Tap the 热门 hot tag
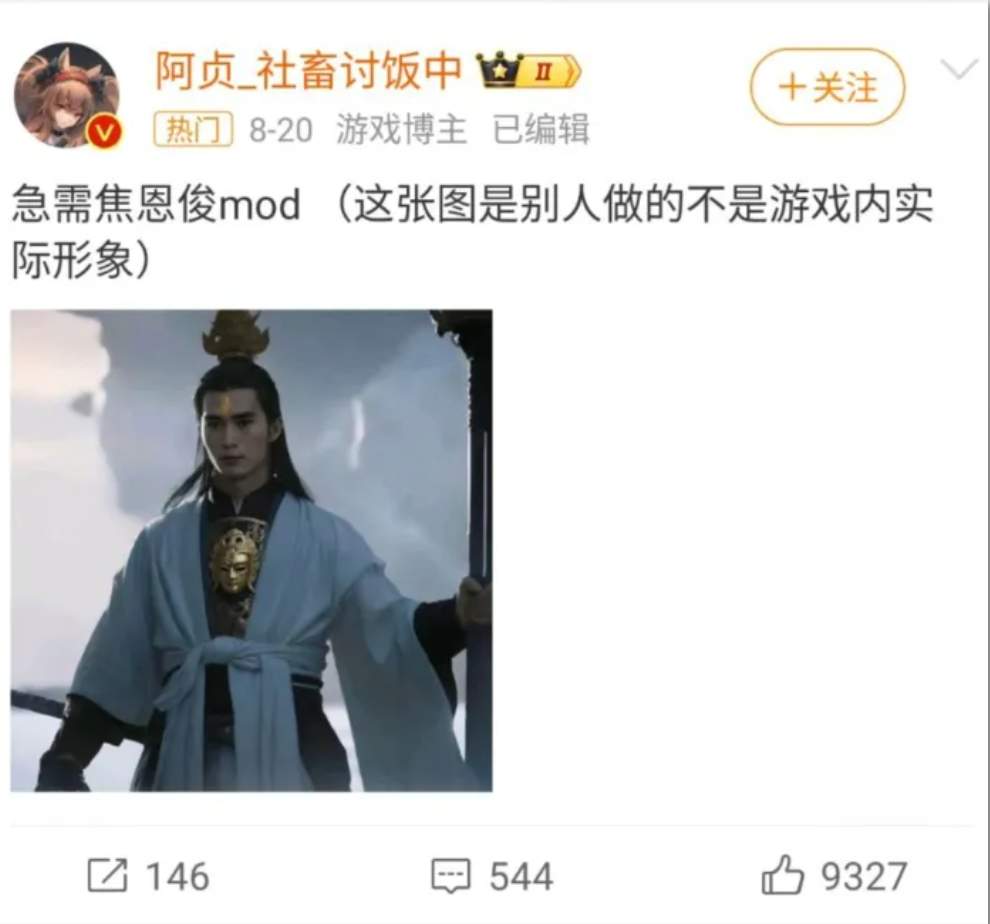The height and width of the screenshot is (924, 990). pyautogui.click(x=193, y=129)
